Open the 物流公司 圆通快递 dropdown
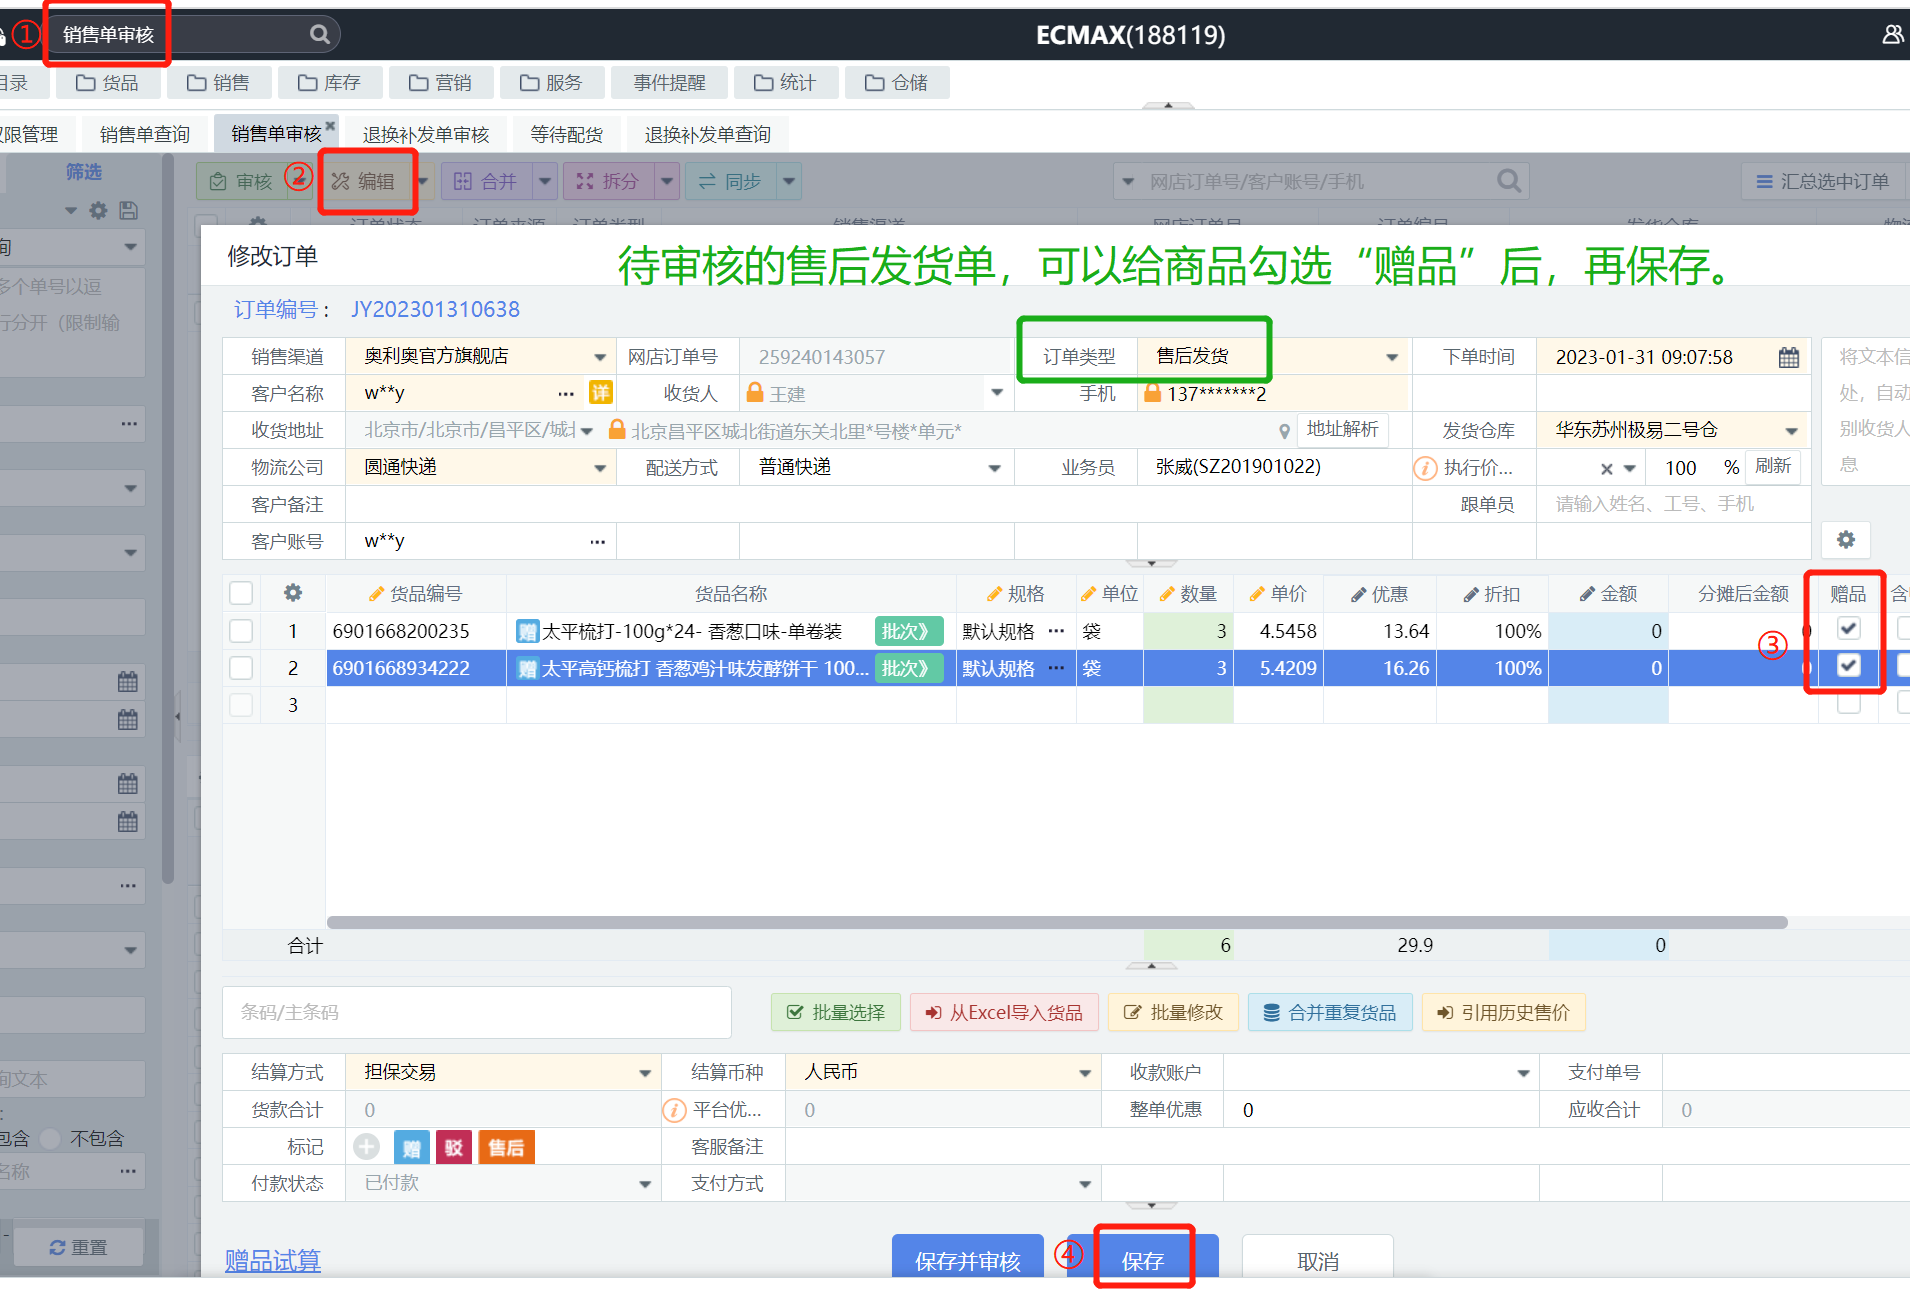The width and height of the screenshot is (1910, 1290). pyautogui.click(x=600, y=468)
